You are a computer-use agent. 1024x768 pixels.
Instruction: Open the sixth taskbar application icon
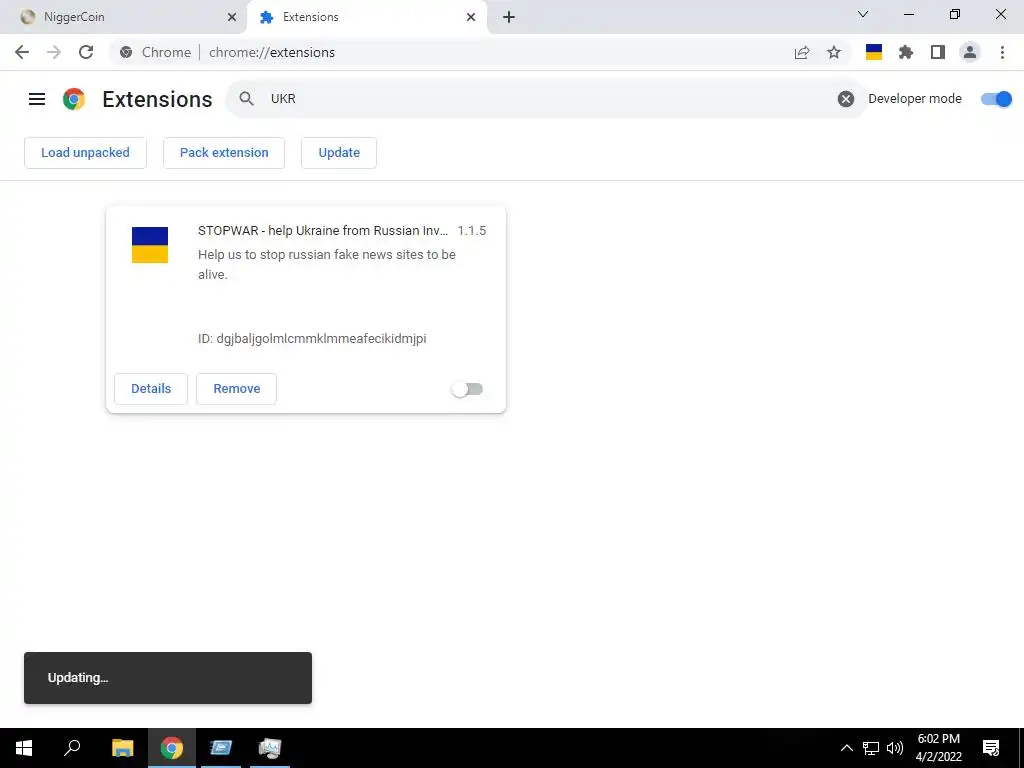pos(270,748)
